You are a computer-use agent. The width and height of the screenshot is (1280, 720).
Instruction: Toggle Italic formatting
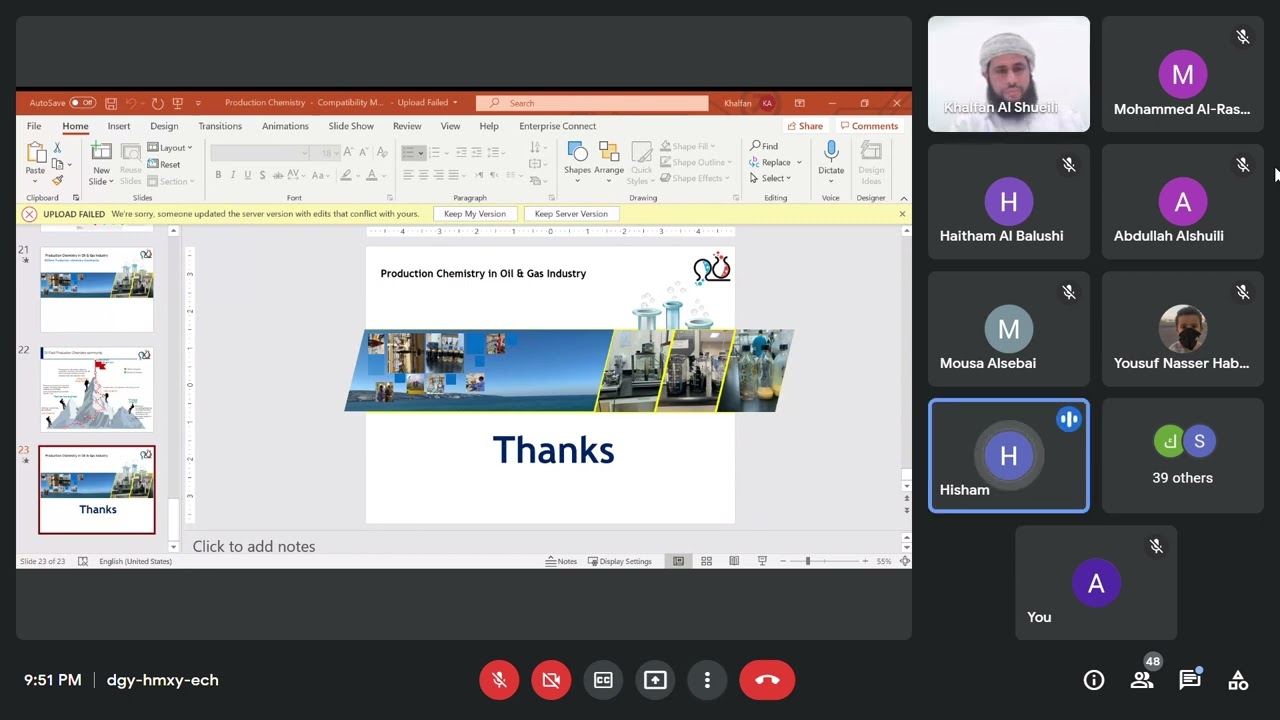point(233,175)
